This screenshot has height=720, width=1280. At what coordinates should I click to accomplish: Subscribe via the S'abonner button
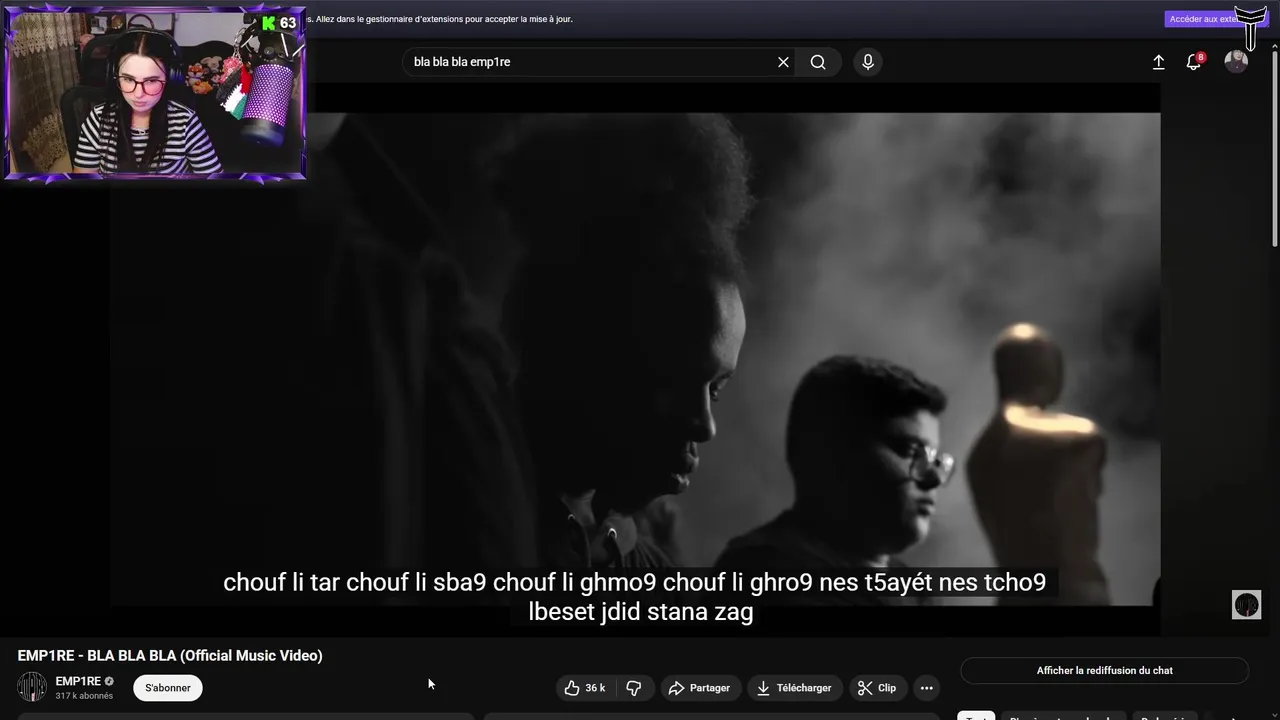pyautogui.click(x=168, y=688)
